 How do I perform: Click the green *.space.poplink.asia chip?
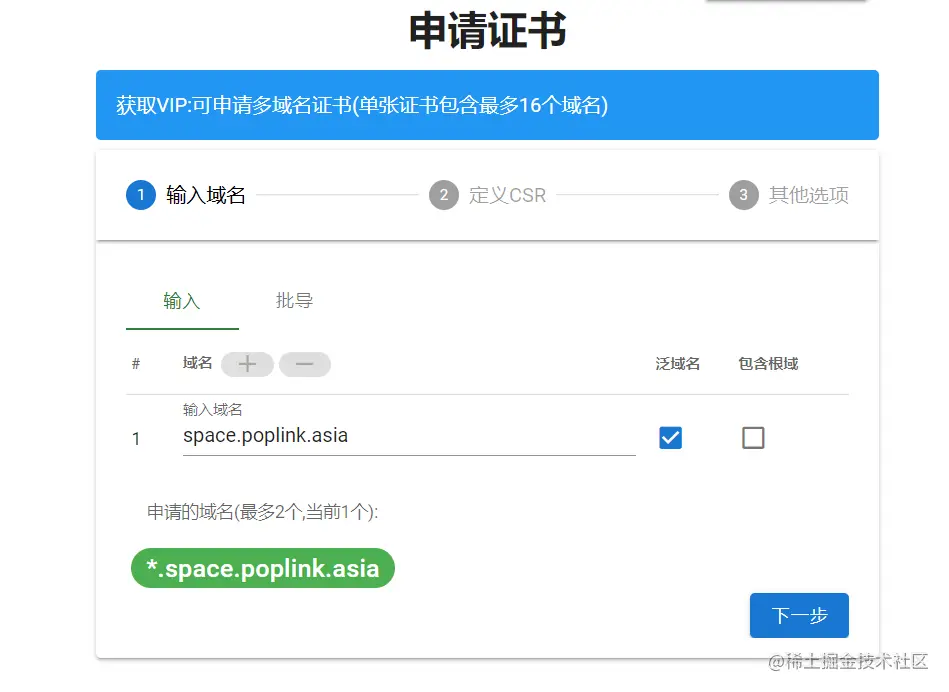pos(263,568)
